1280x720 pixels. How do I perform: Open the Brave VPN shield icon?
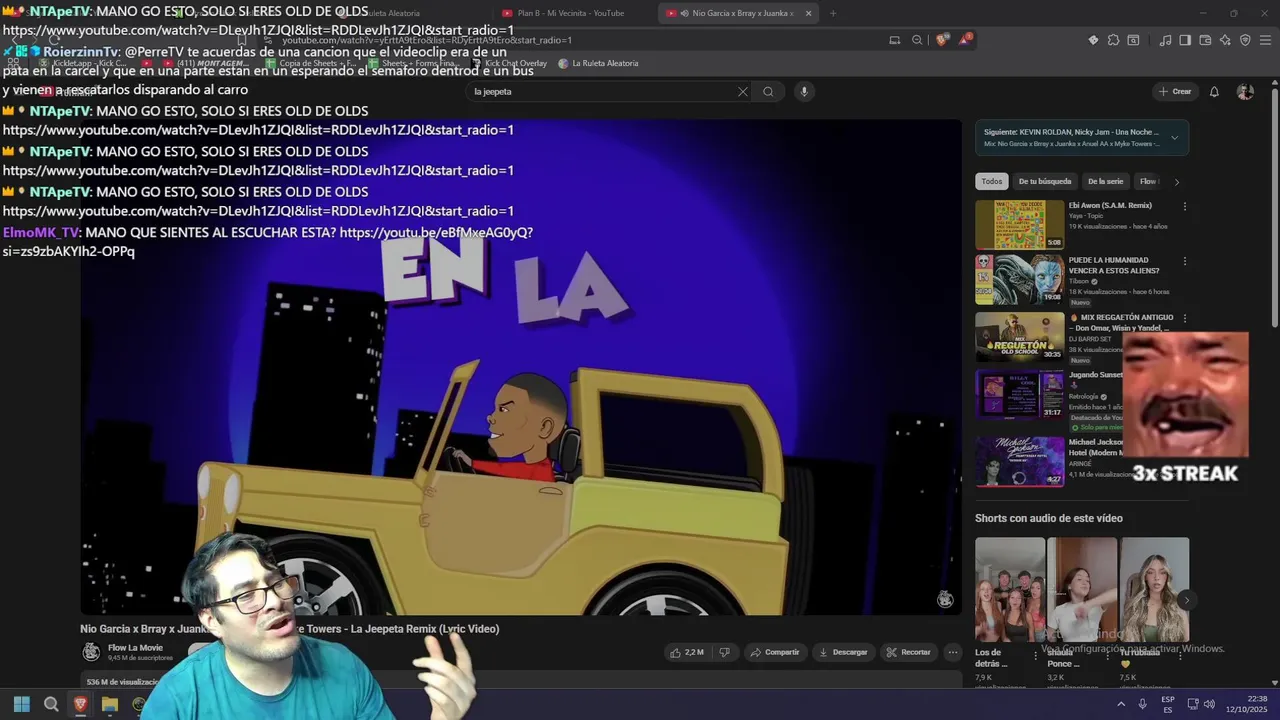coord(1245,40)
